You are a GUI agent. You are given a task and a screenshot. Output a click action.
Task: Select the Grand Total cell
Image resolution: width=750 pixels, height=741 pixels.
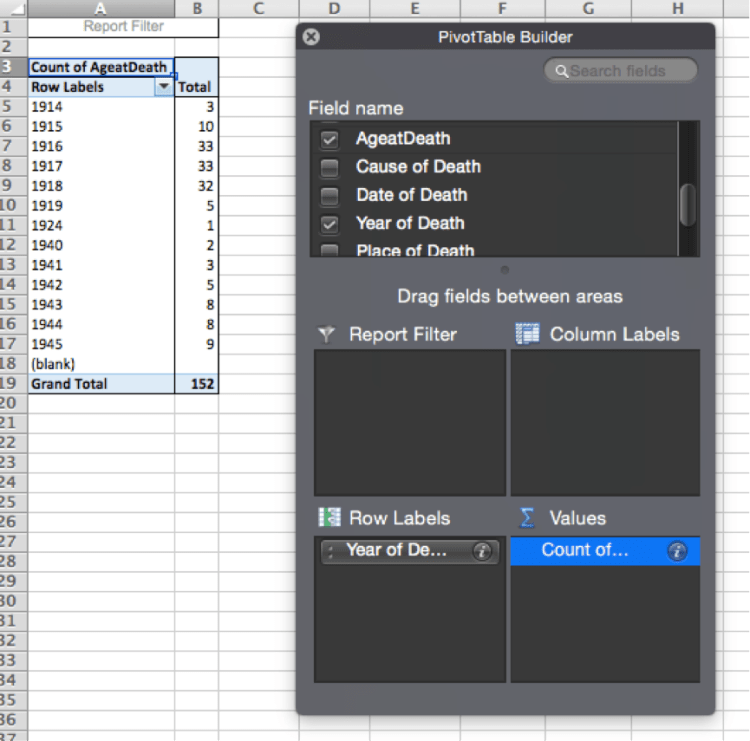[100, 384]
